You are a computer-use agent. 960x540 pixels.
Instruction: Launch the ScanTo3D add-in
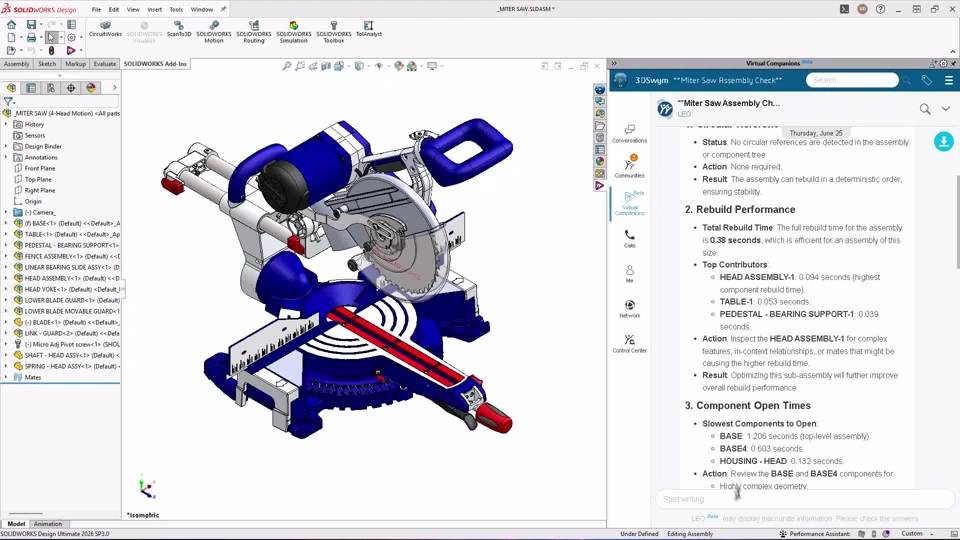click(x=179, y=29)
